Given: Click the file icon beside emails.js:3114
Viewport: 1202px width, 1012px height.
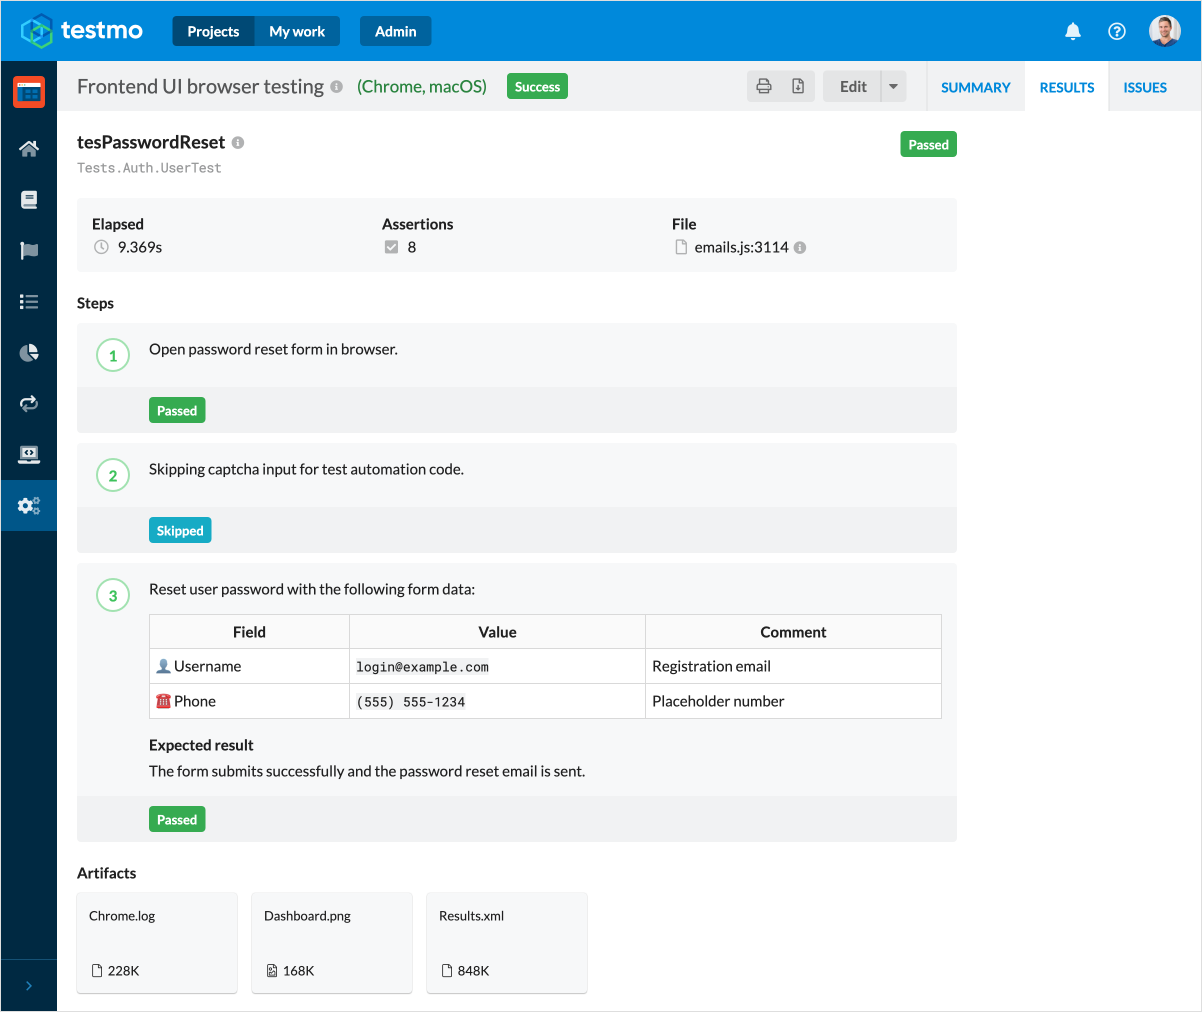Looking at the screenshot, I should coord(681,247).
